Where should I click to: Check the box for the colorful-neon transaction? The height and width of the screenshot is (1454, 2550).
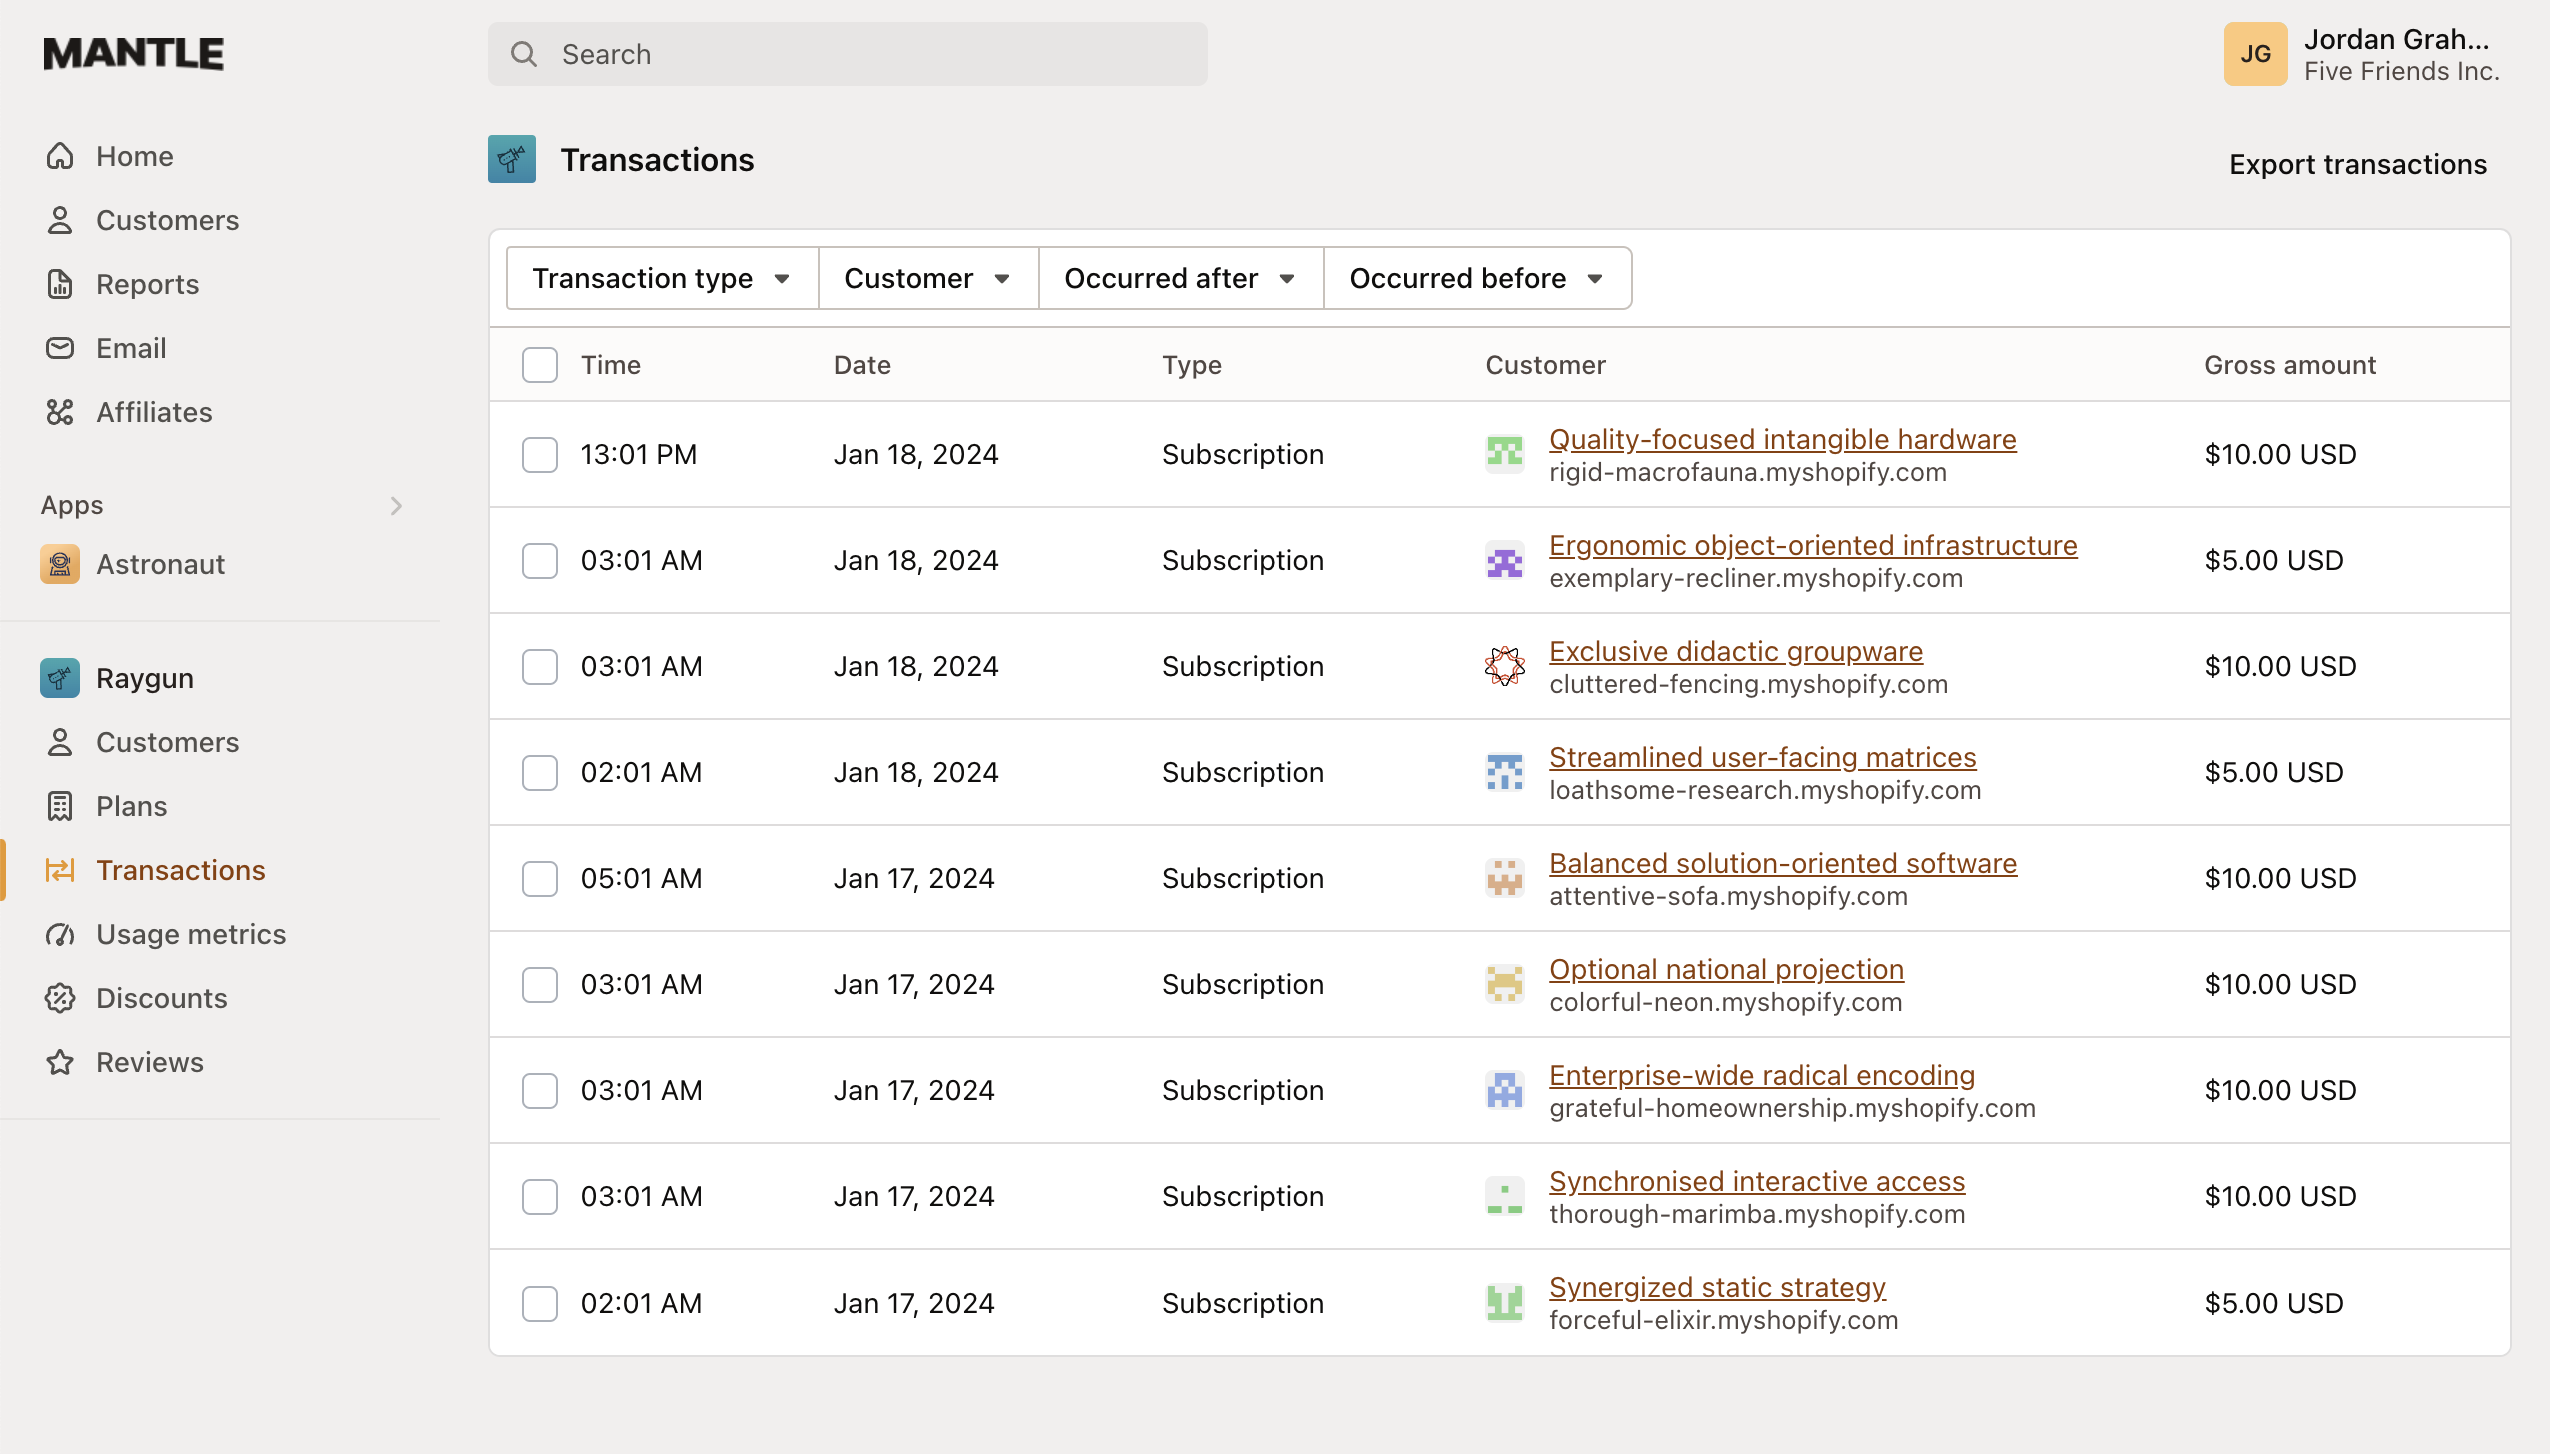pos(540,984)
